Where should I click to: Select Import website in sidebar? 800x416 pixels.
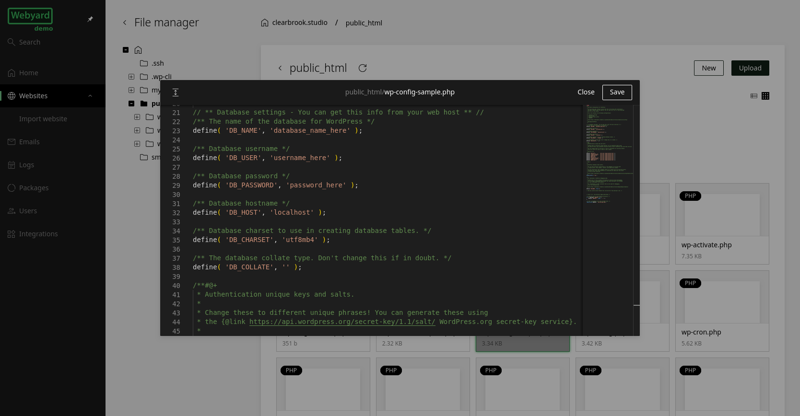pos(43,119)
